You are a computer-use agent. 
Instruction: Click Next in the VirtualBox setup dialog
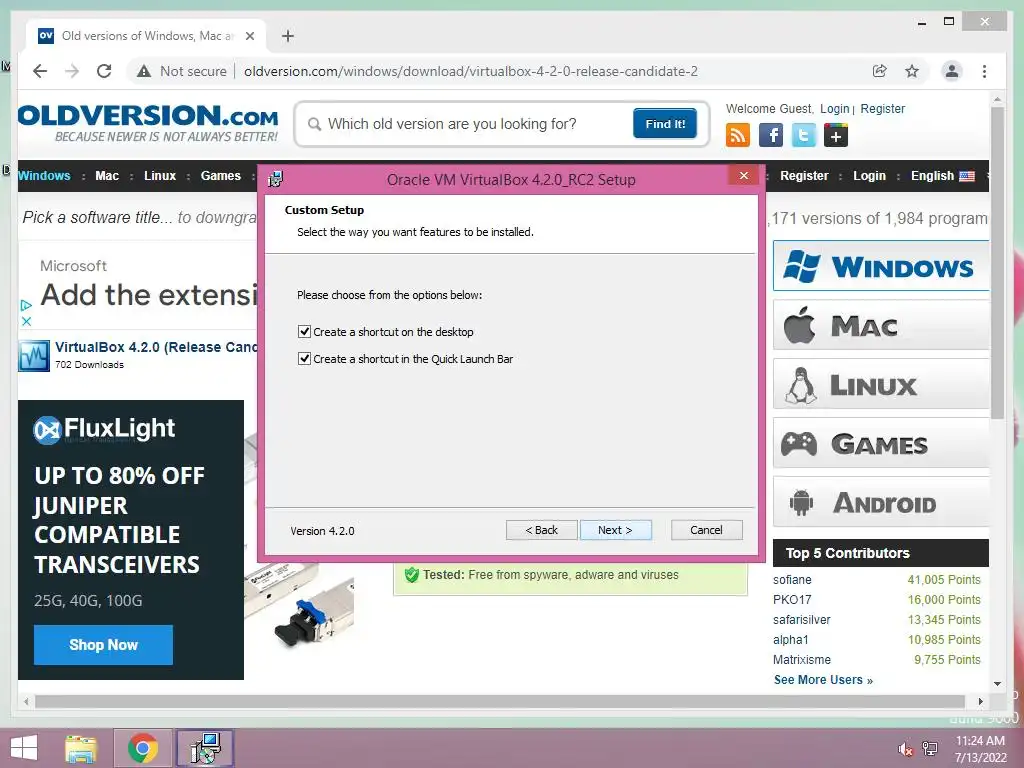pos(615,530)
